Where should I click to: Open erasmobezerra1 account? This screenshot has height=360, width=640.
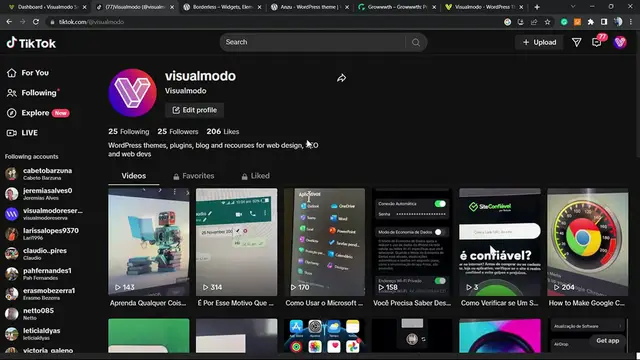click(x=41, y=293)
